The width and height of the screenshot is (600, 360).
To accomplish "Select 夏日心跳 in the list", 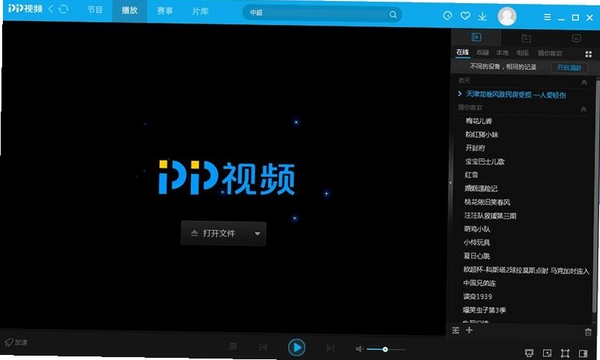I will (476, 256).
